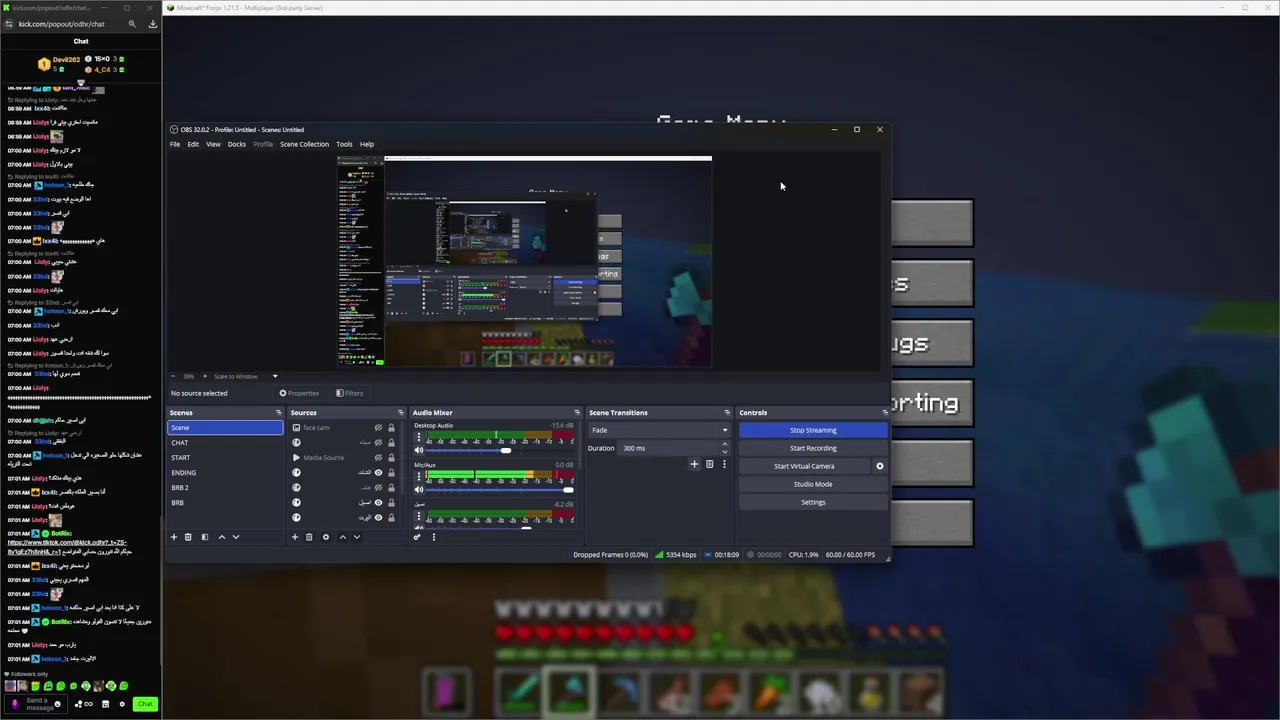Click the 300 ms Duration field
Image resolution: width=1280 pixels, height=720 pixels.
[668, 448]
